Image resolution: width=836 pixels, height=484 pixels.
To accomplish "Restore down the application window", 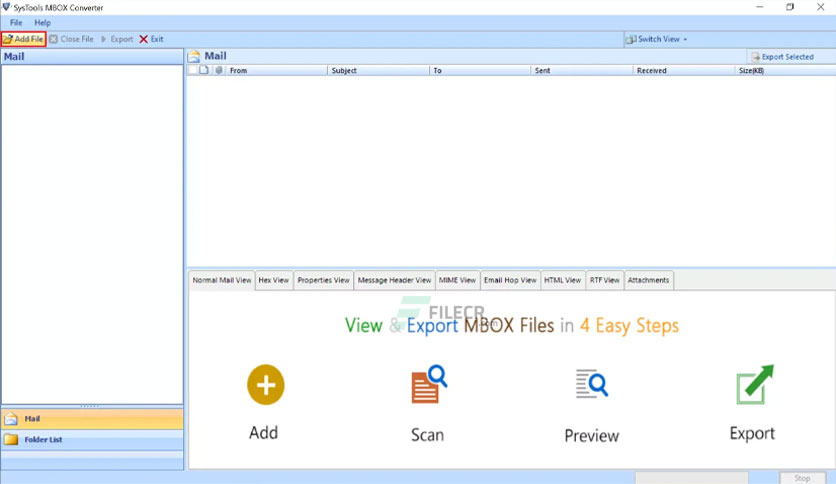I will (x=790, y=7).
